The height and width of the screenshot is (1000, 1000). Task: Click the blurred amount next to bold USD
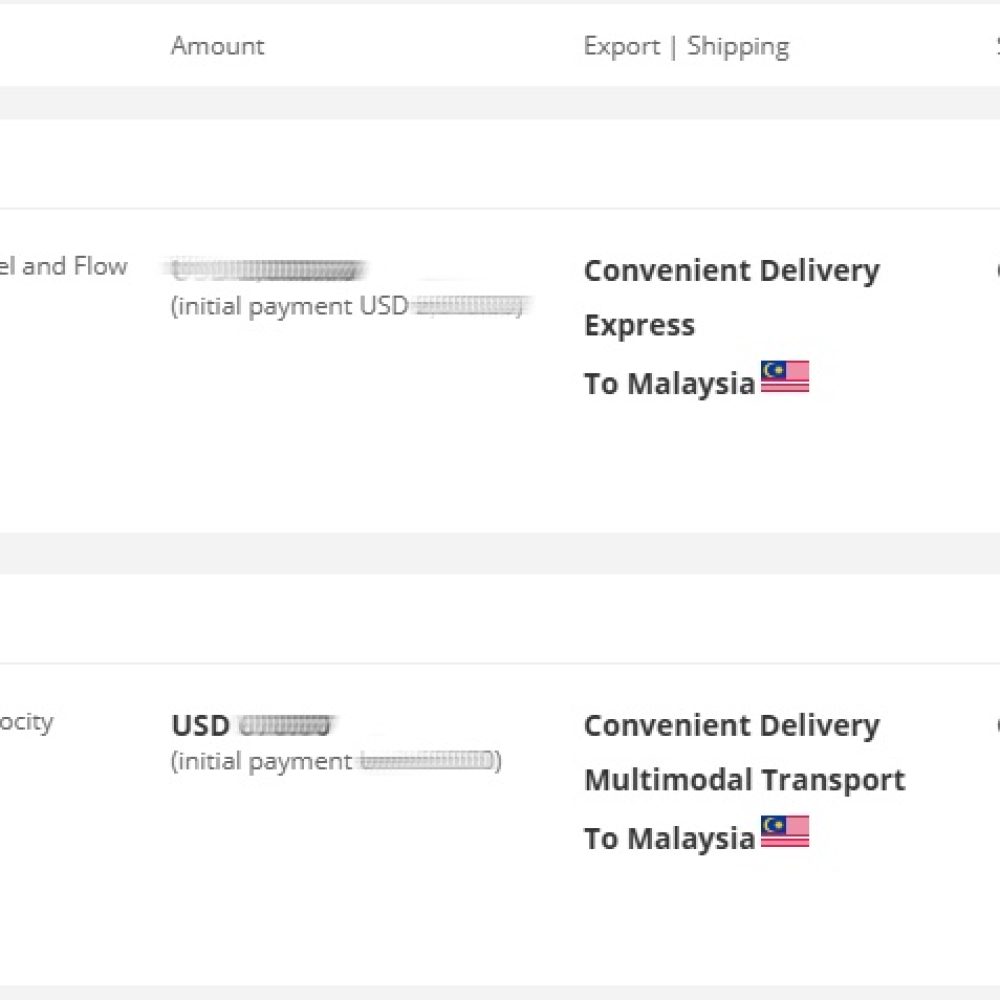click(287, 725)
